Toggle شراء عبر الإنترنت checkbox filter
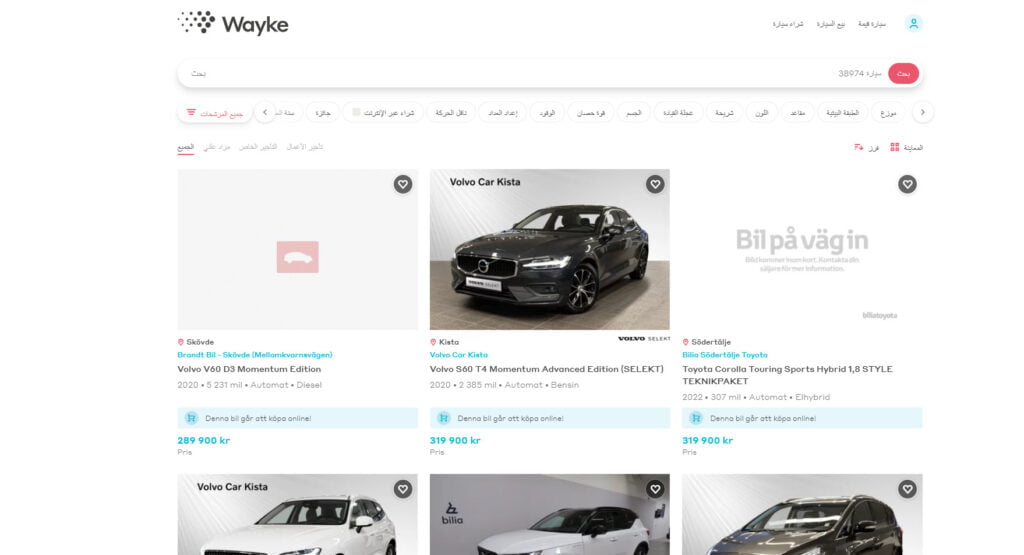The image size is (1024, 555). pyautogui.click(x=356, y=112)
